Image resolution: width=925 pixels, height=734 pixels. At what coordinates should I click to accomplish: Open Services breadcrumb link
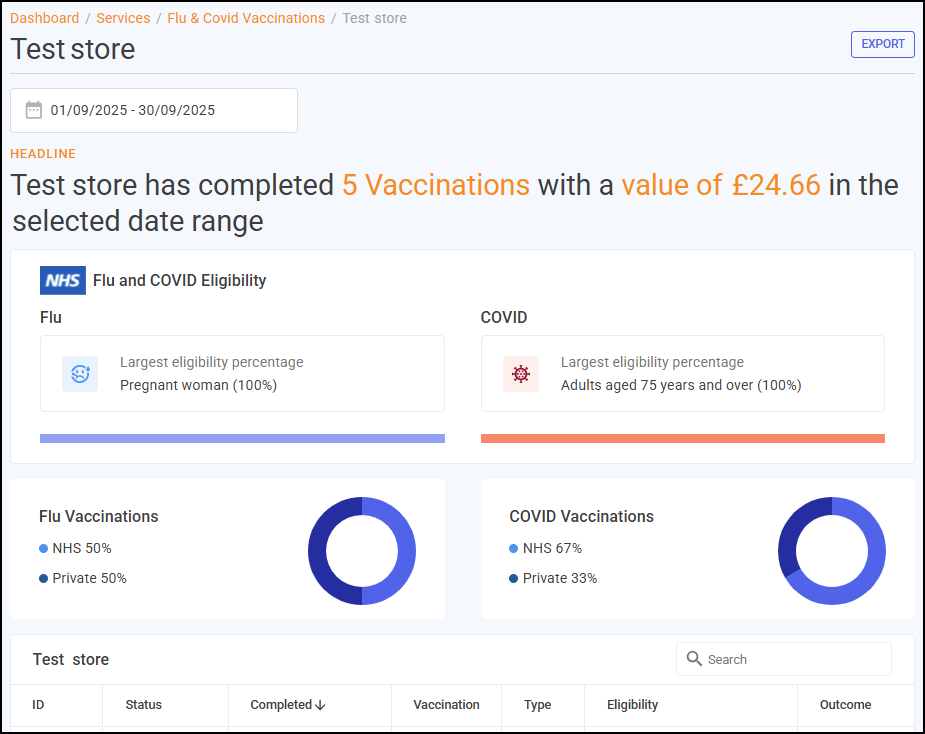(123, 18)
